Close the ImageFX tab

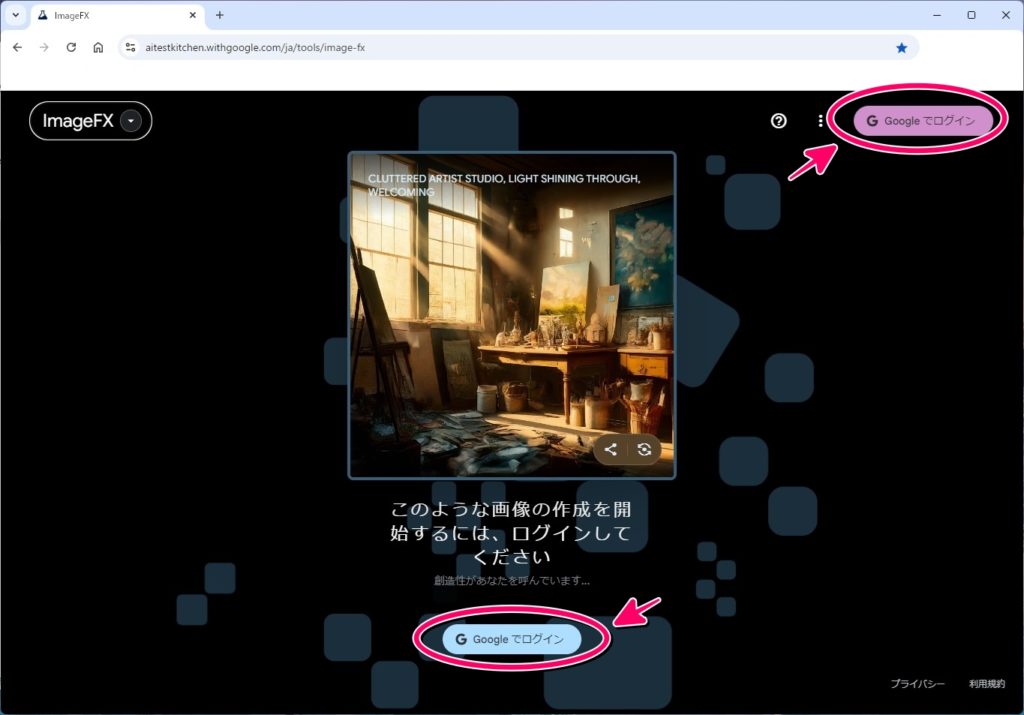(190, 15)
